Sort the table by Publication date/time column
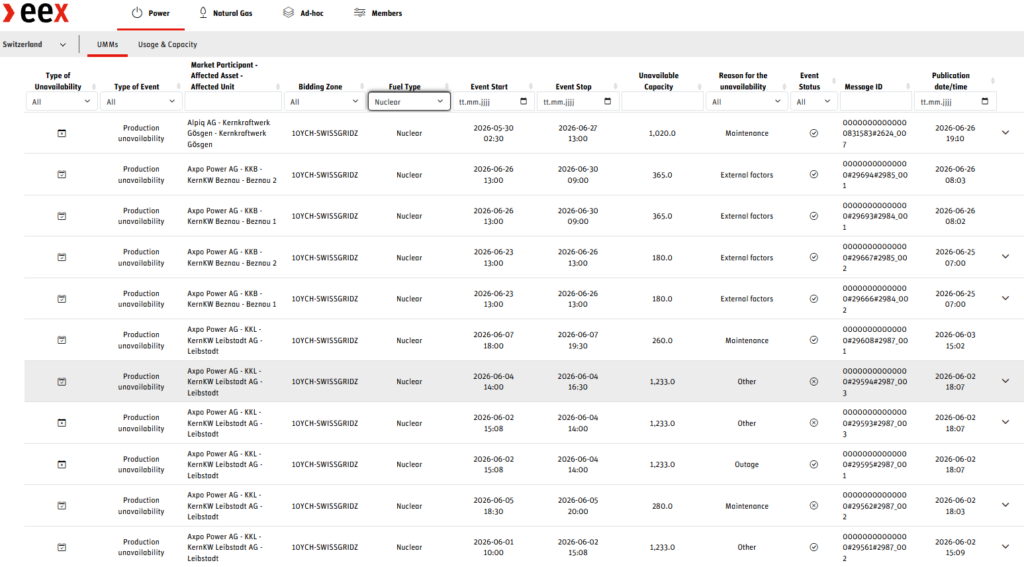The image size is (1024, 567). [x=993, y=81]
